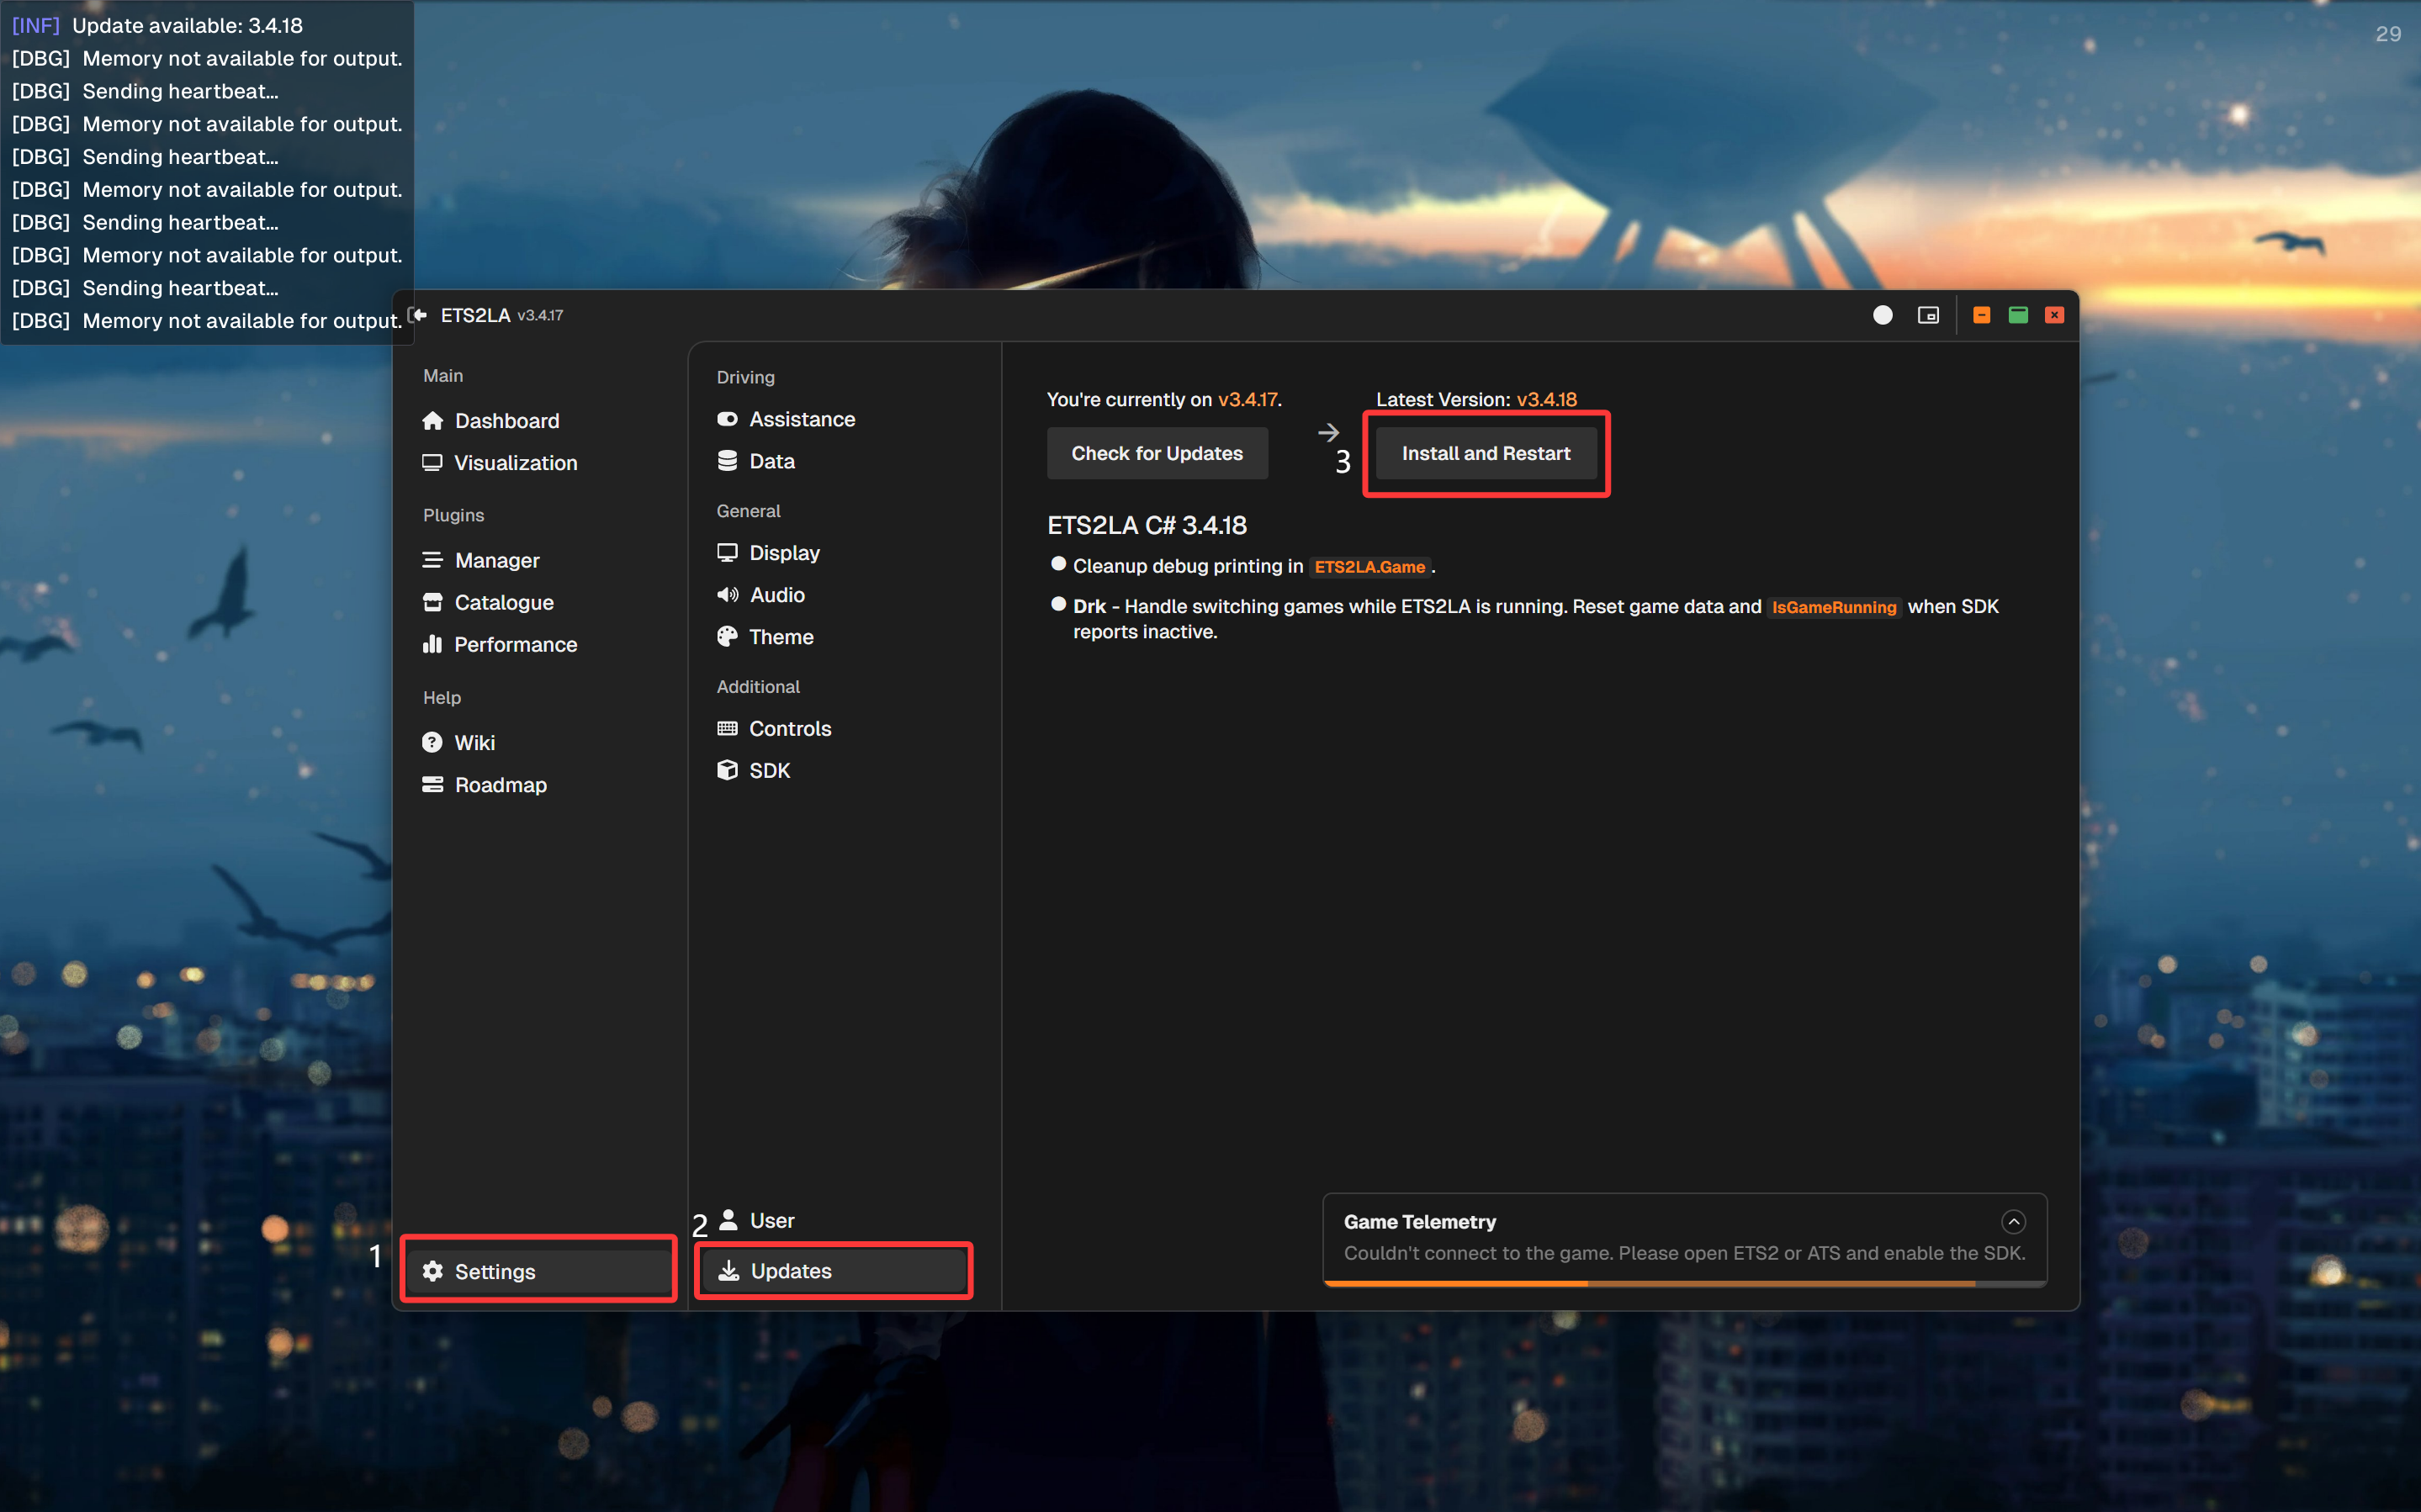
Task: Minimize ETS2LA with the orange button
Action: tap(1981, 315)
